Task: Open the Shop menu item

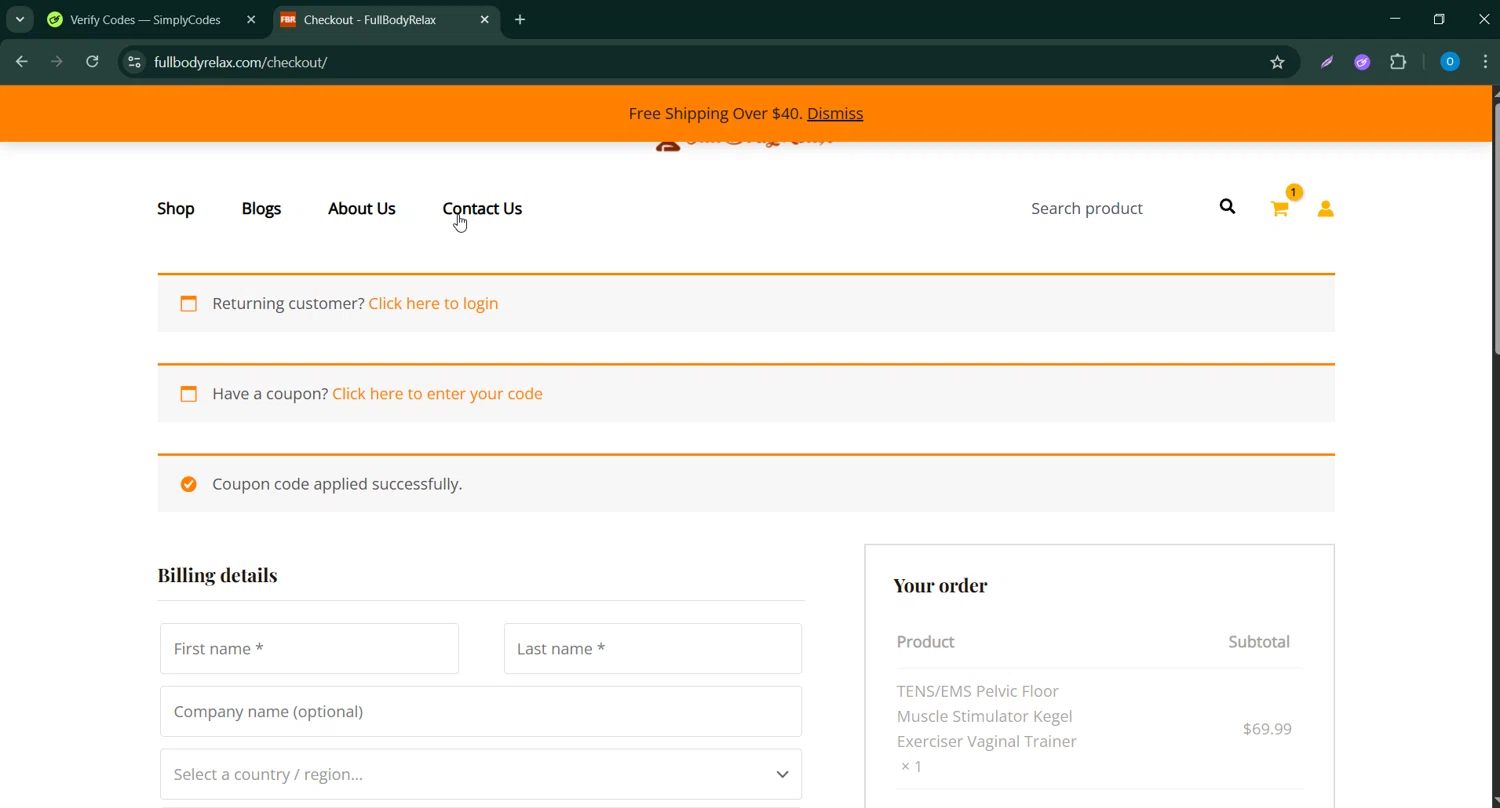Action: click(176, 208)
